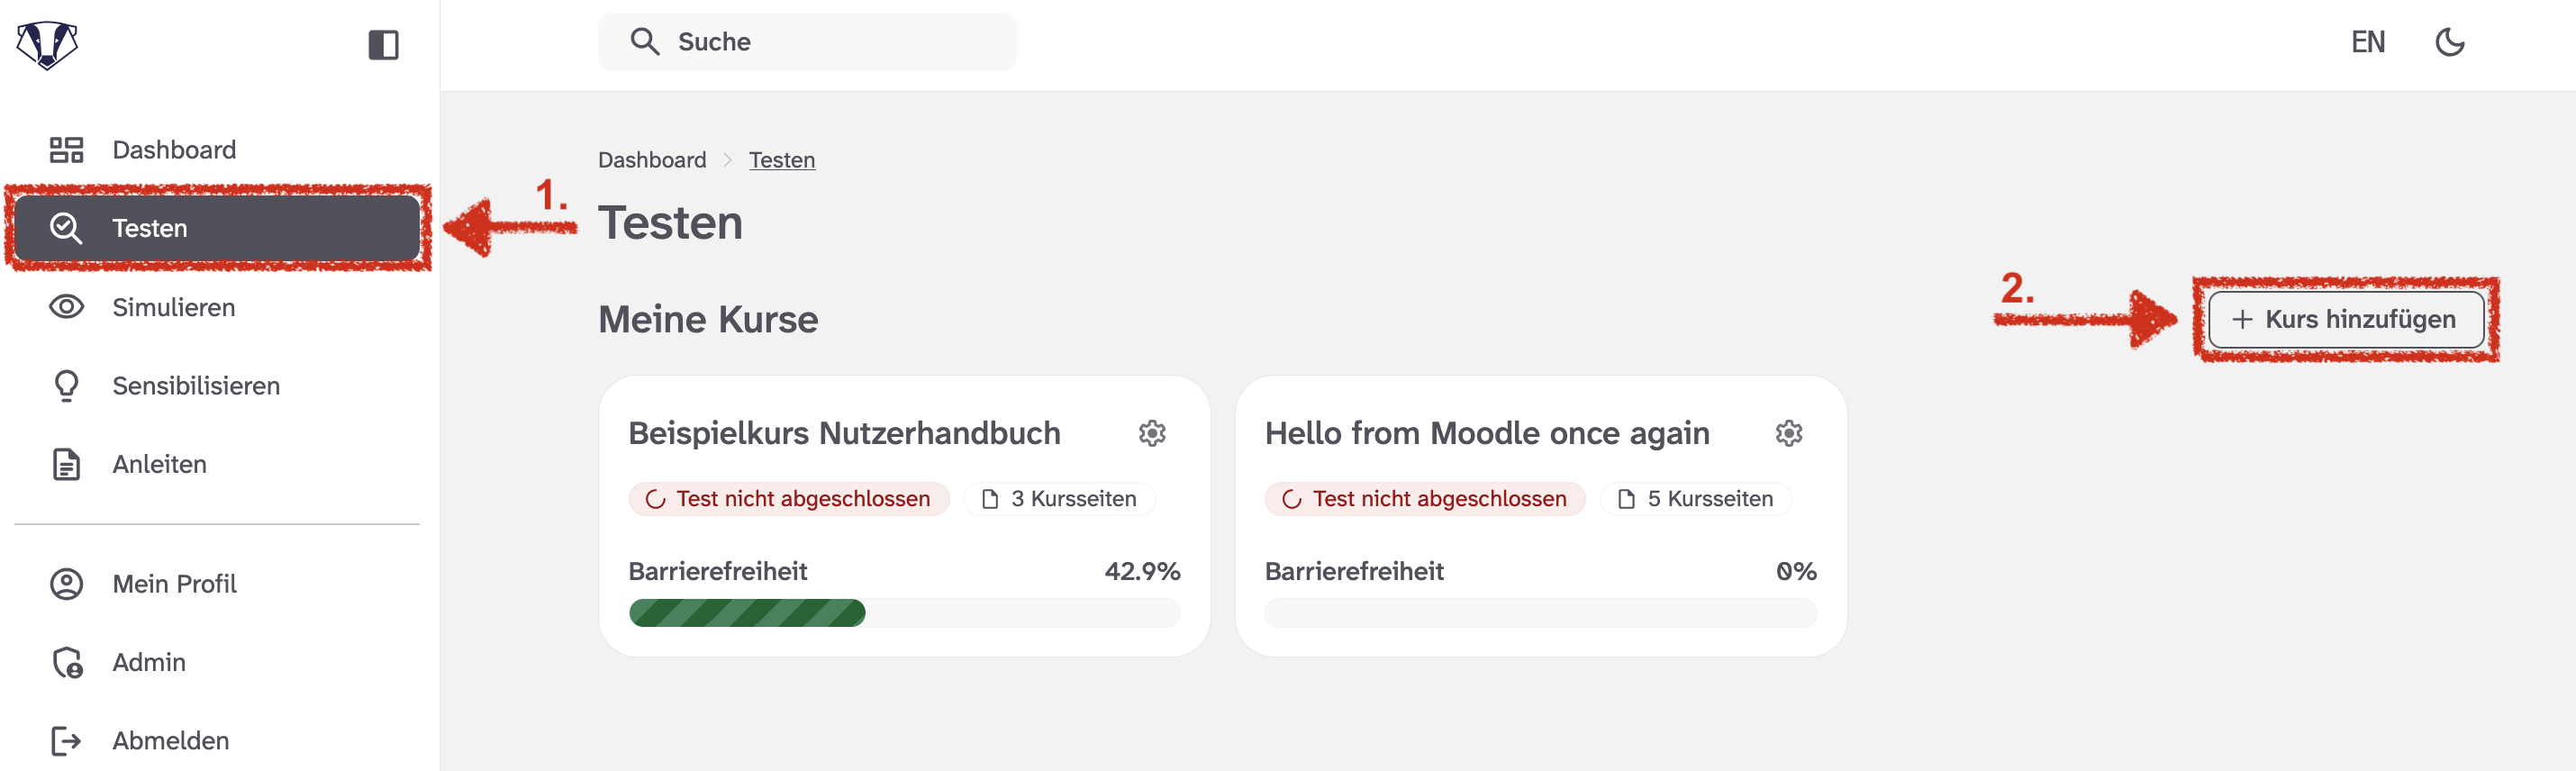Click the search magnifier icon

click(x=645, y=41)
